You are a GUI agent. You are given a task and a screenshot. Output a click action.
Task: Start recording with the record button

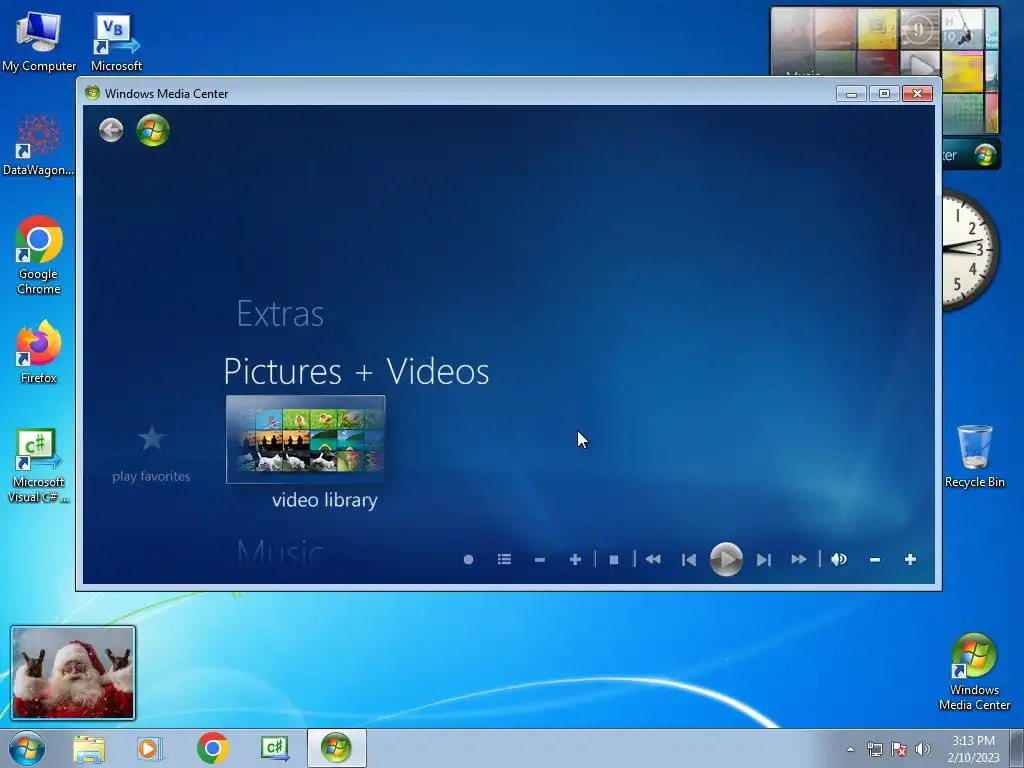click(x=468, y=560)
